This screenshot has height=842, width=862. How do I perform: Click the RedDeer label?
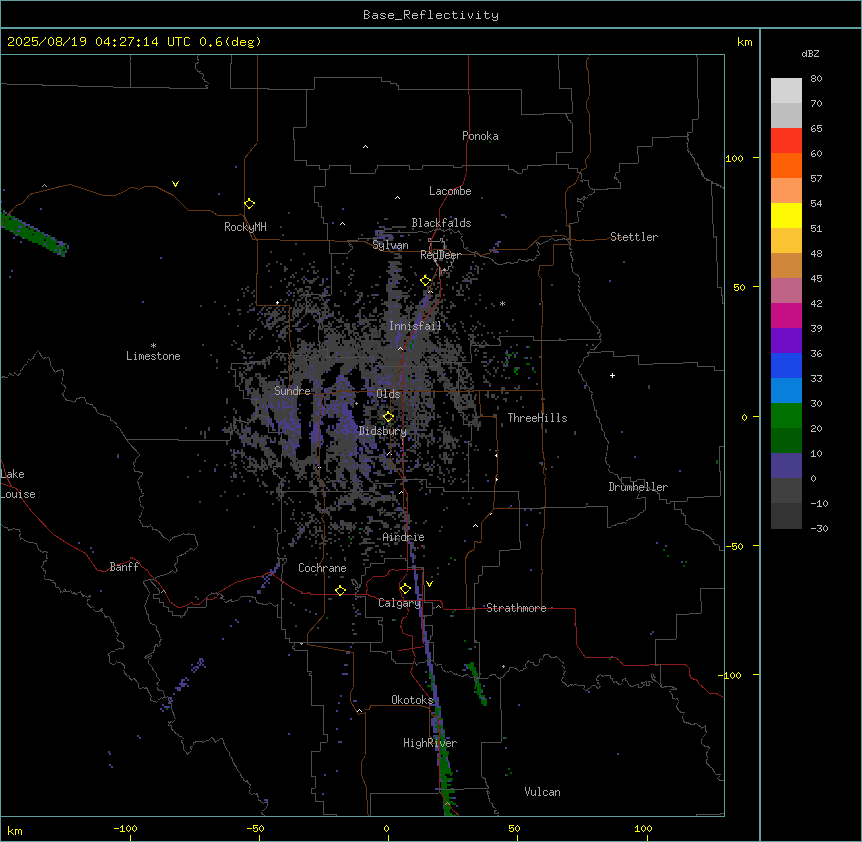(x=440, y=255)
